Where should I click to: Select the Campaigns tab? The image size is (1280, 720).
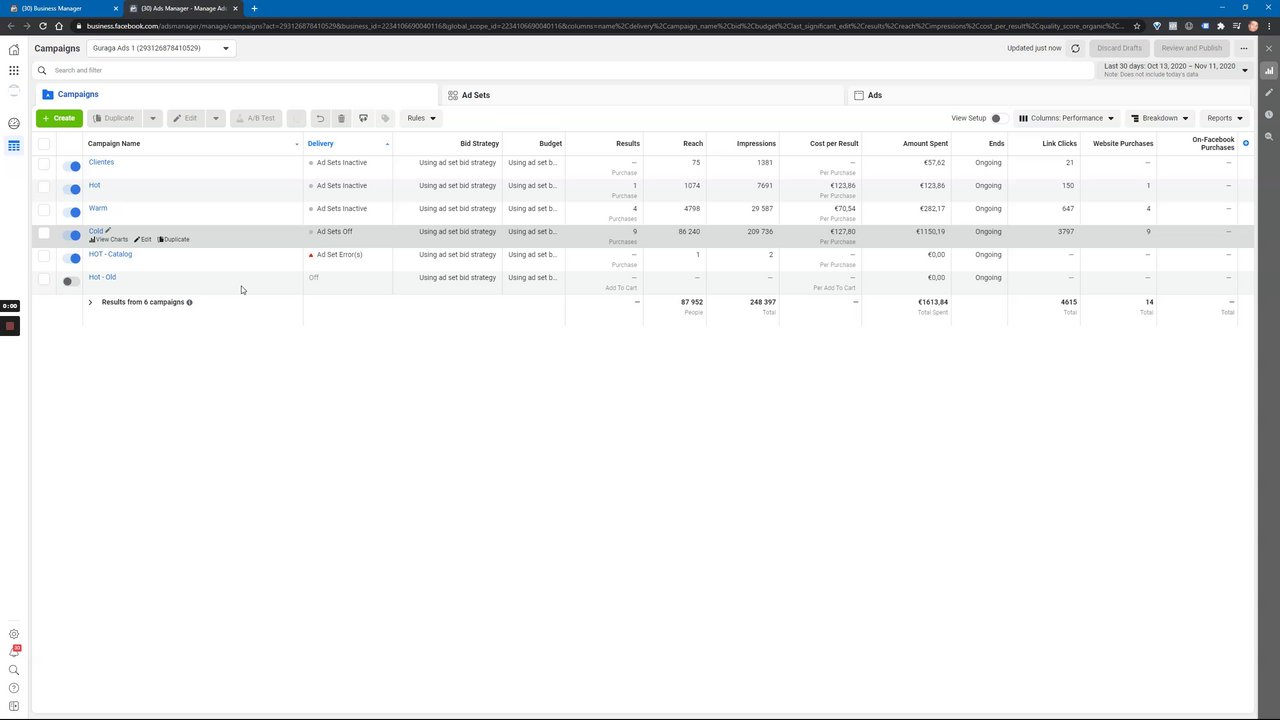point(236,95)
